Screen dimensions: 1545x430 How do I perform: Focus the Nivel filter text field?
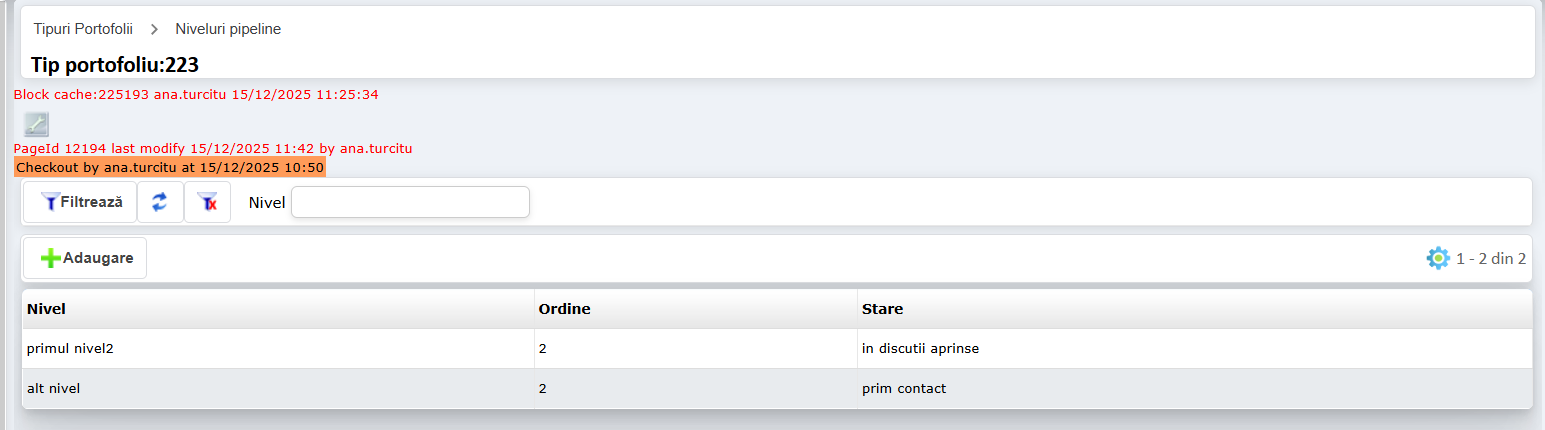[410, 202]
